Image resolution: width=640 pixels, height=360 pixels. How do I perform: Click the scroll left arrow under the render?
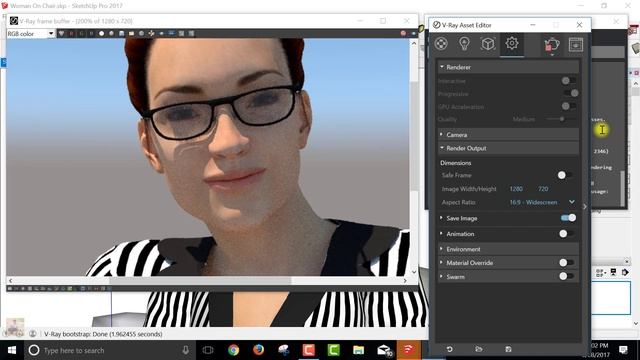pyautogui.click(x=10, y=281)
